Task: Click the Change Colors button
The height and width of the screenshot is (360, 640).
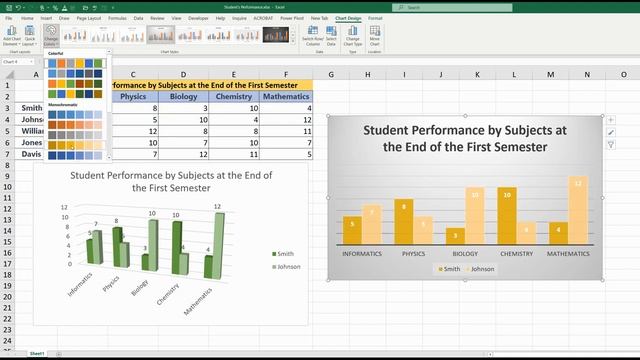Action: pyautogui.click(x=51, y=36)
